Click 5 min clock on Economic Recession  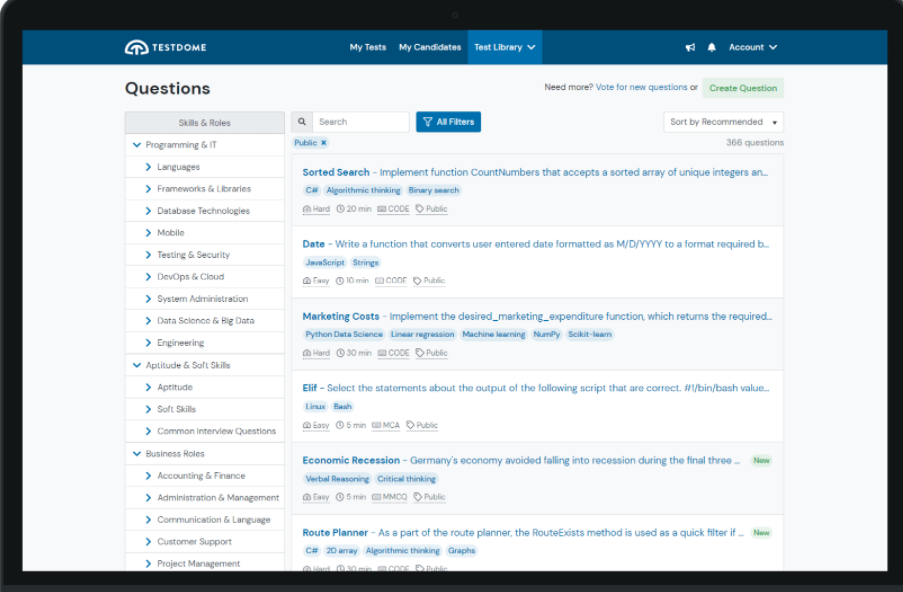coord(340,497)
